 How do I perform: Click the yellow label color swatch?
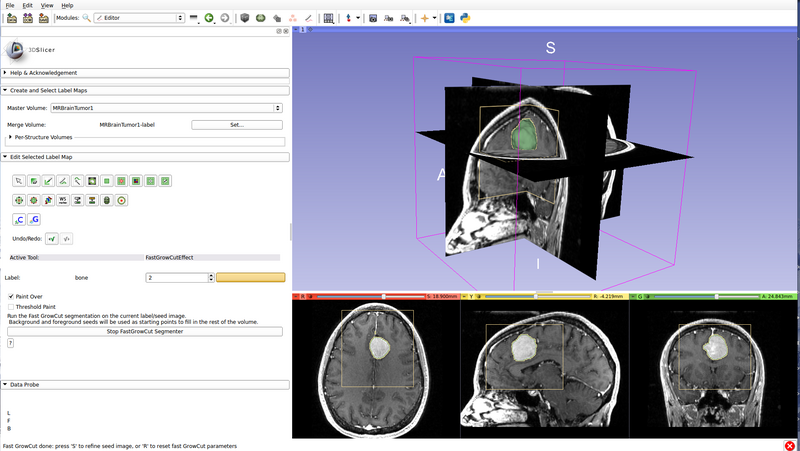(x=250, y=277)
